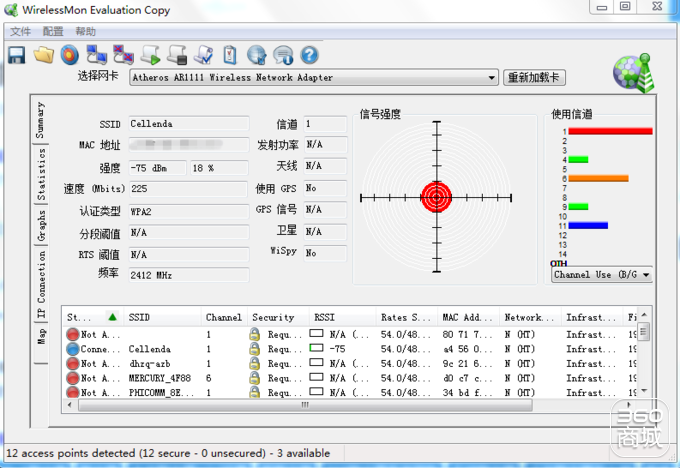Open file with the folder icon

[x=44, y=55]
